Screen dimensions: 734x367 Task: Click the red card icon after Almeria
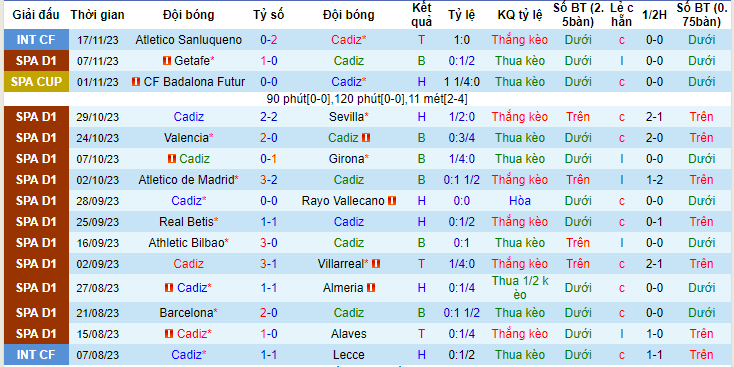pos(371,287)
